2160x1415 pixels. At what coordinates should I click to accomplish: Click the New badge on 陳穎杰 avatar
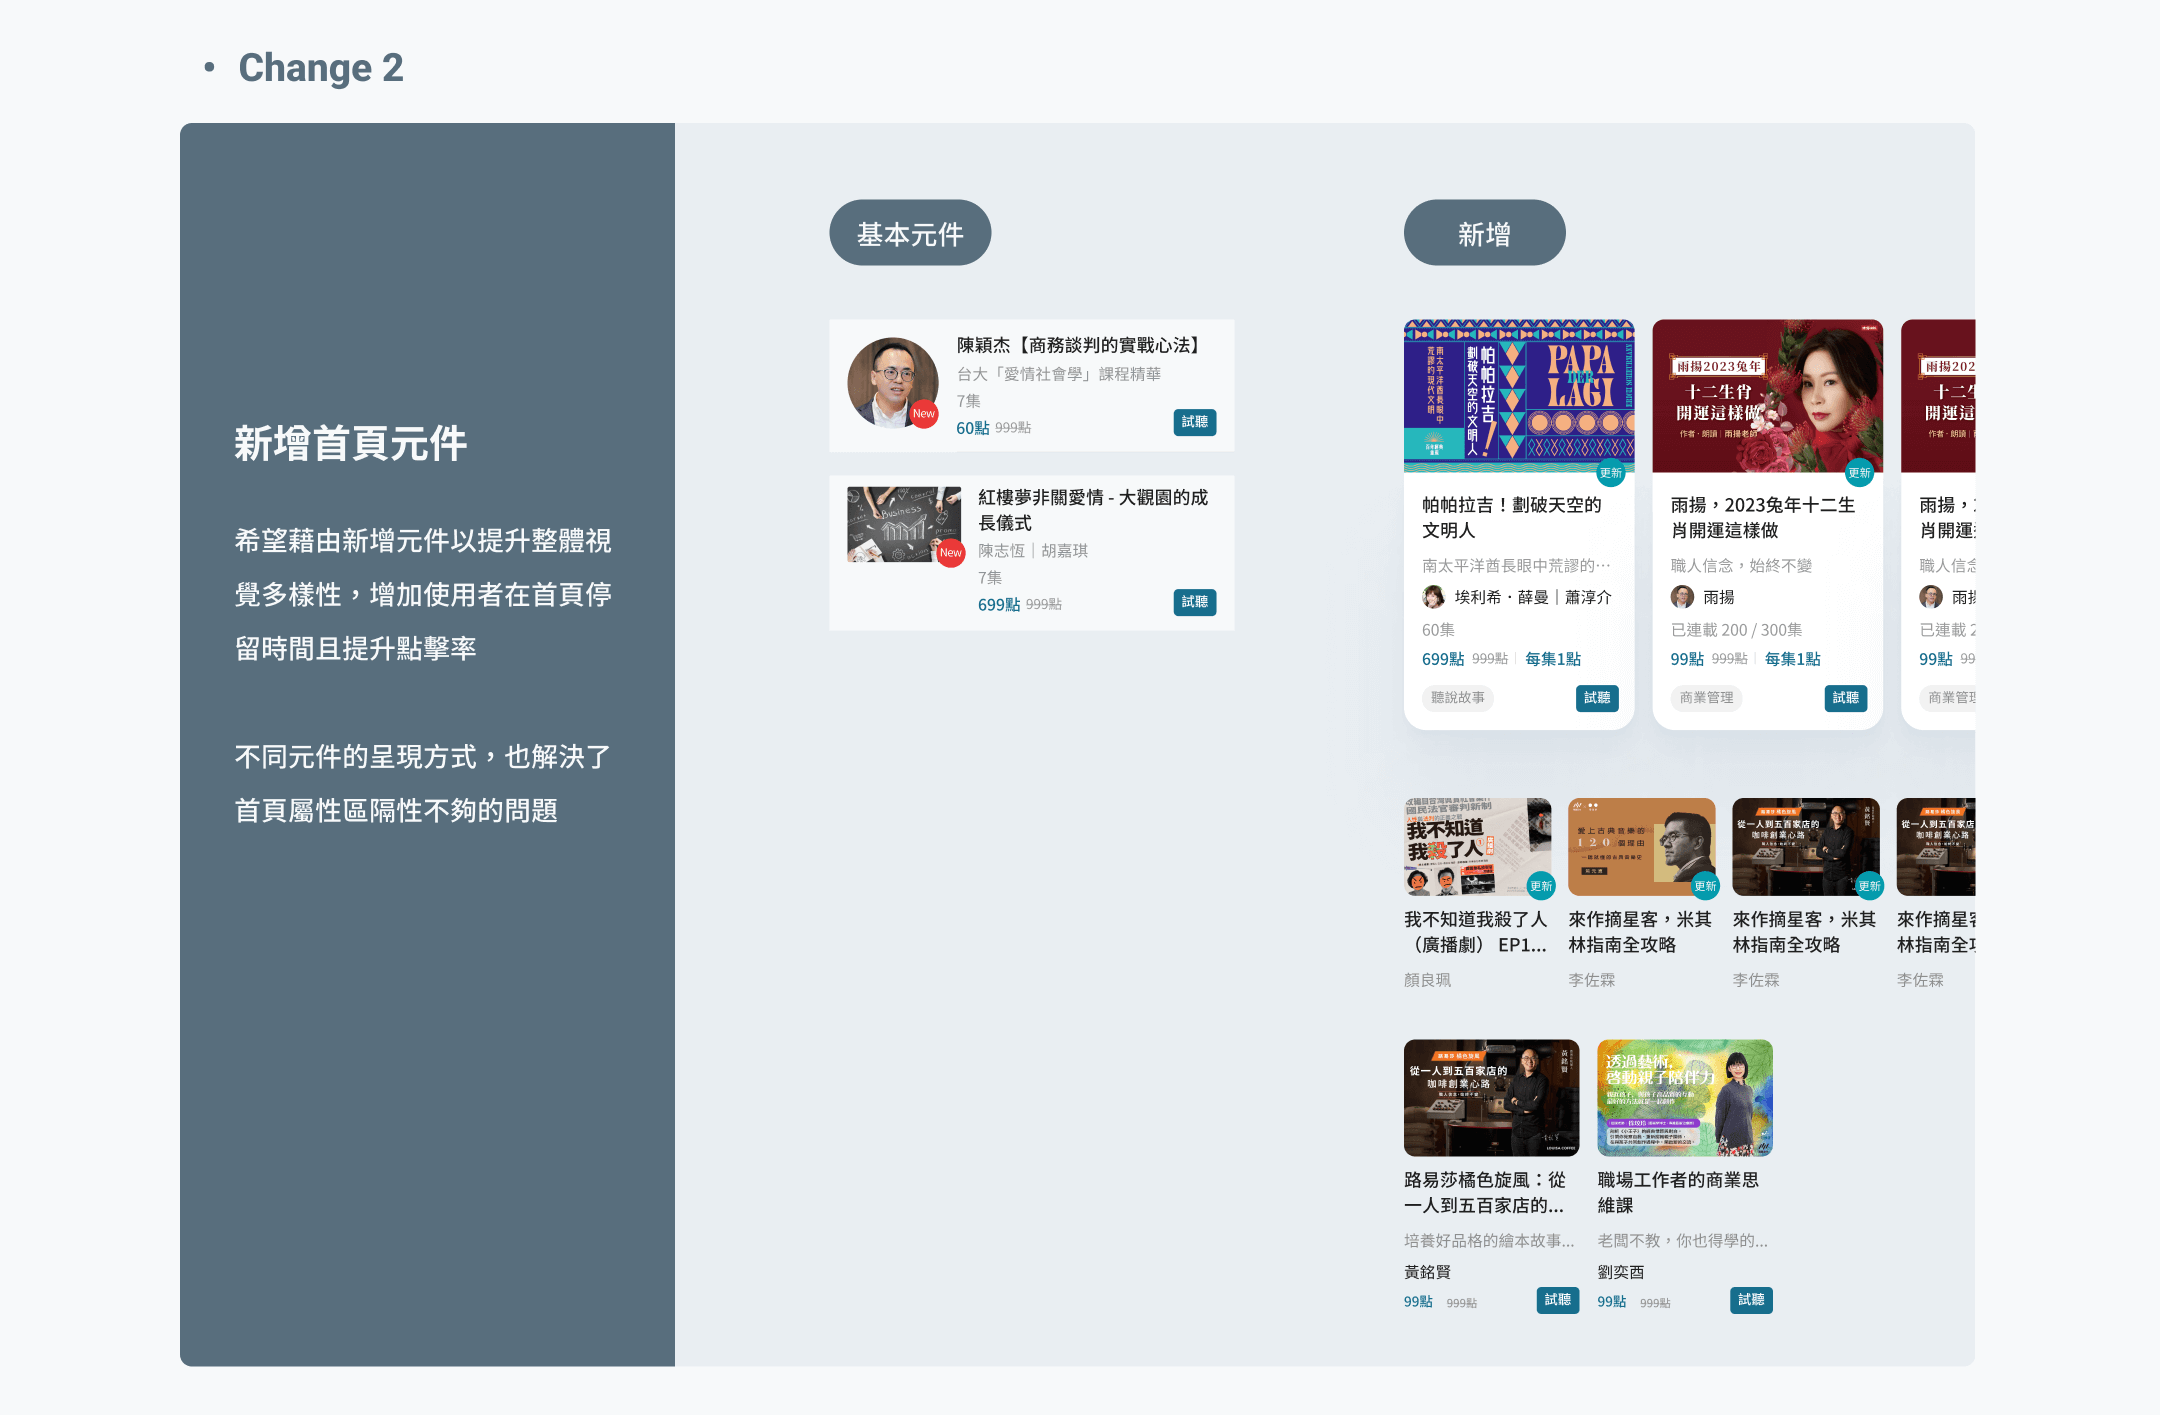(923, 414)
